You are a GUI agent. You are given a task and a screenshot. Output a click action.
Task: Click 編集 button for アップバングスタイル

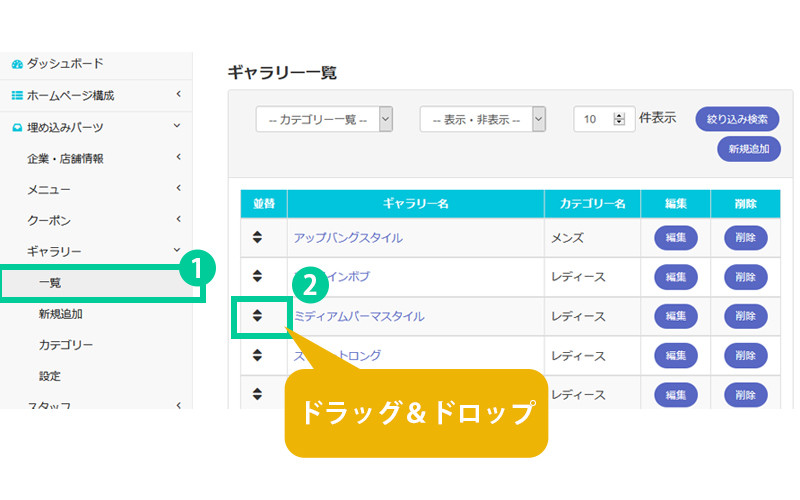(x=675, y=238)
